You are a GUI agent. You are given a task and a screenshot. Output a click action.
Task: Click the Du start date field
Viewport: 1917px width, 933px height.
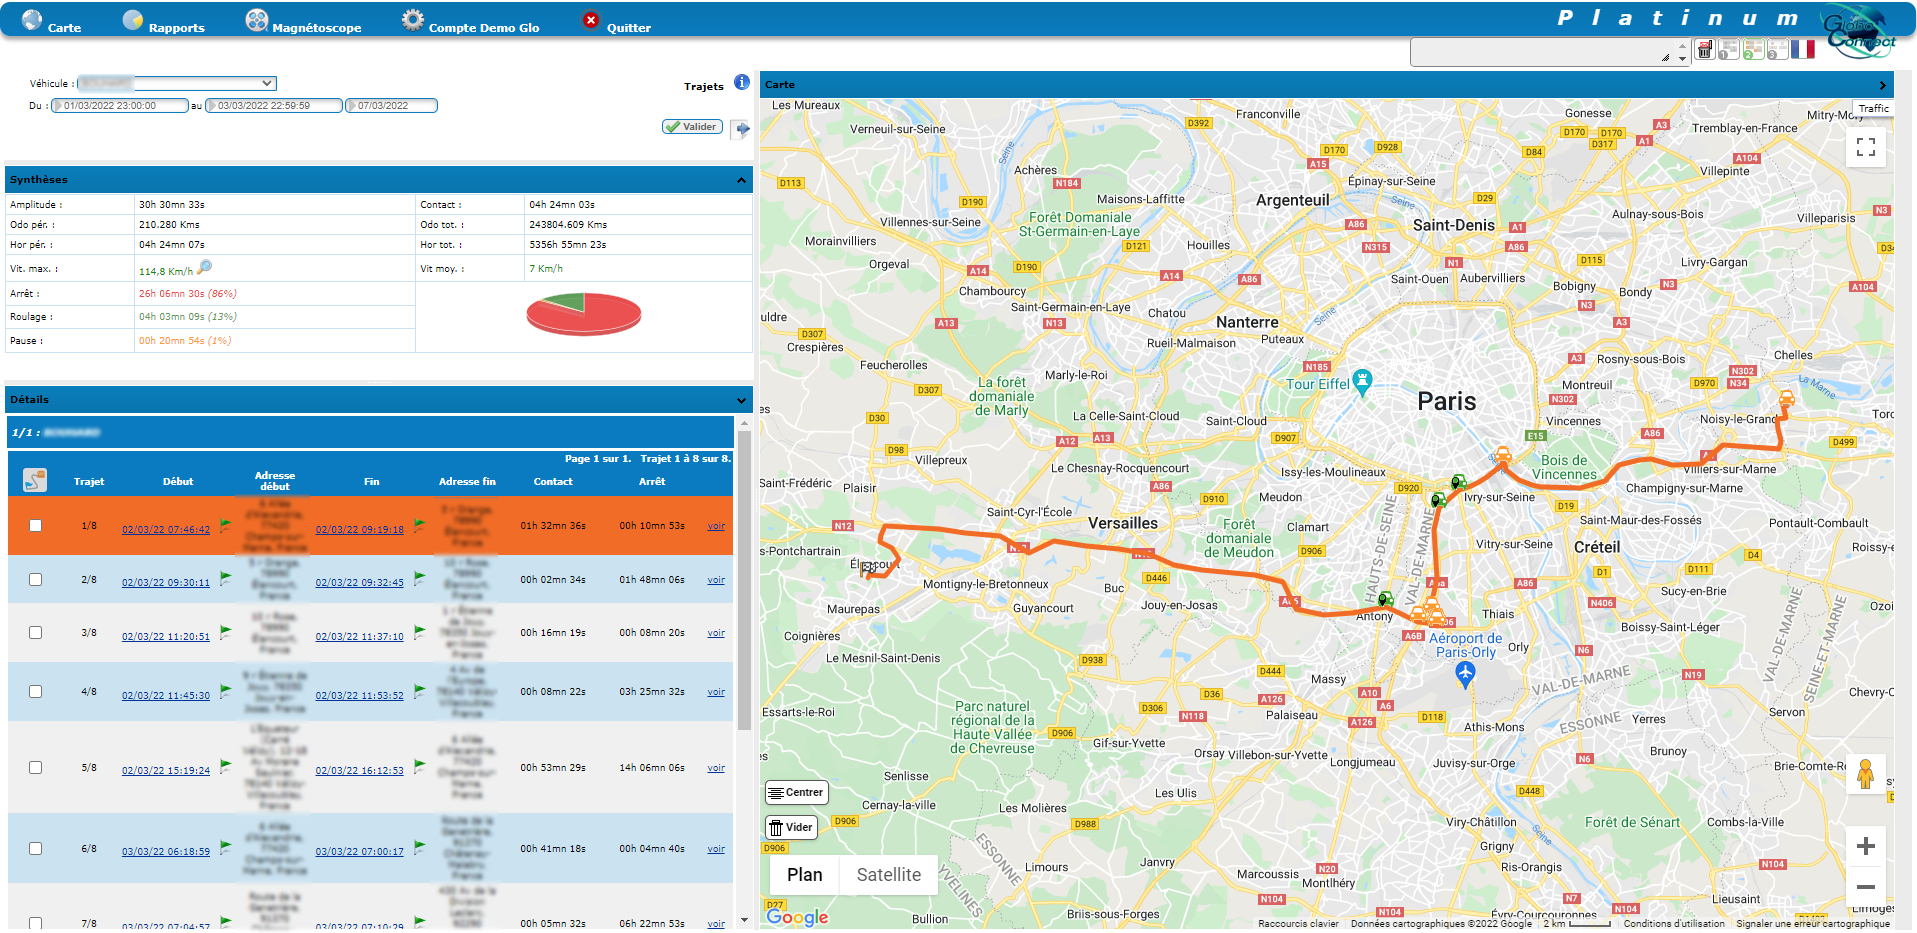(120, 105)
